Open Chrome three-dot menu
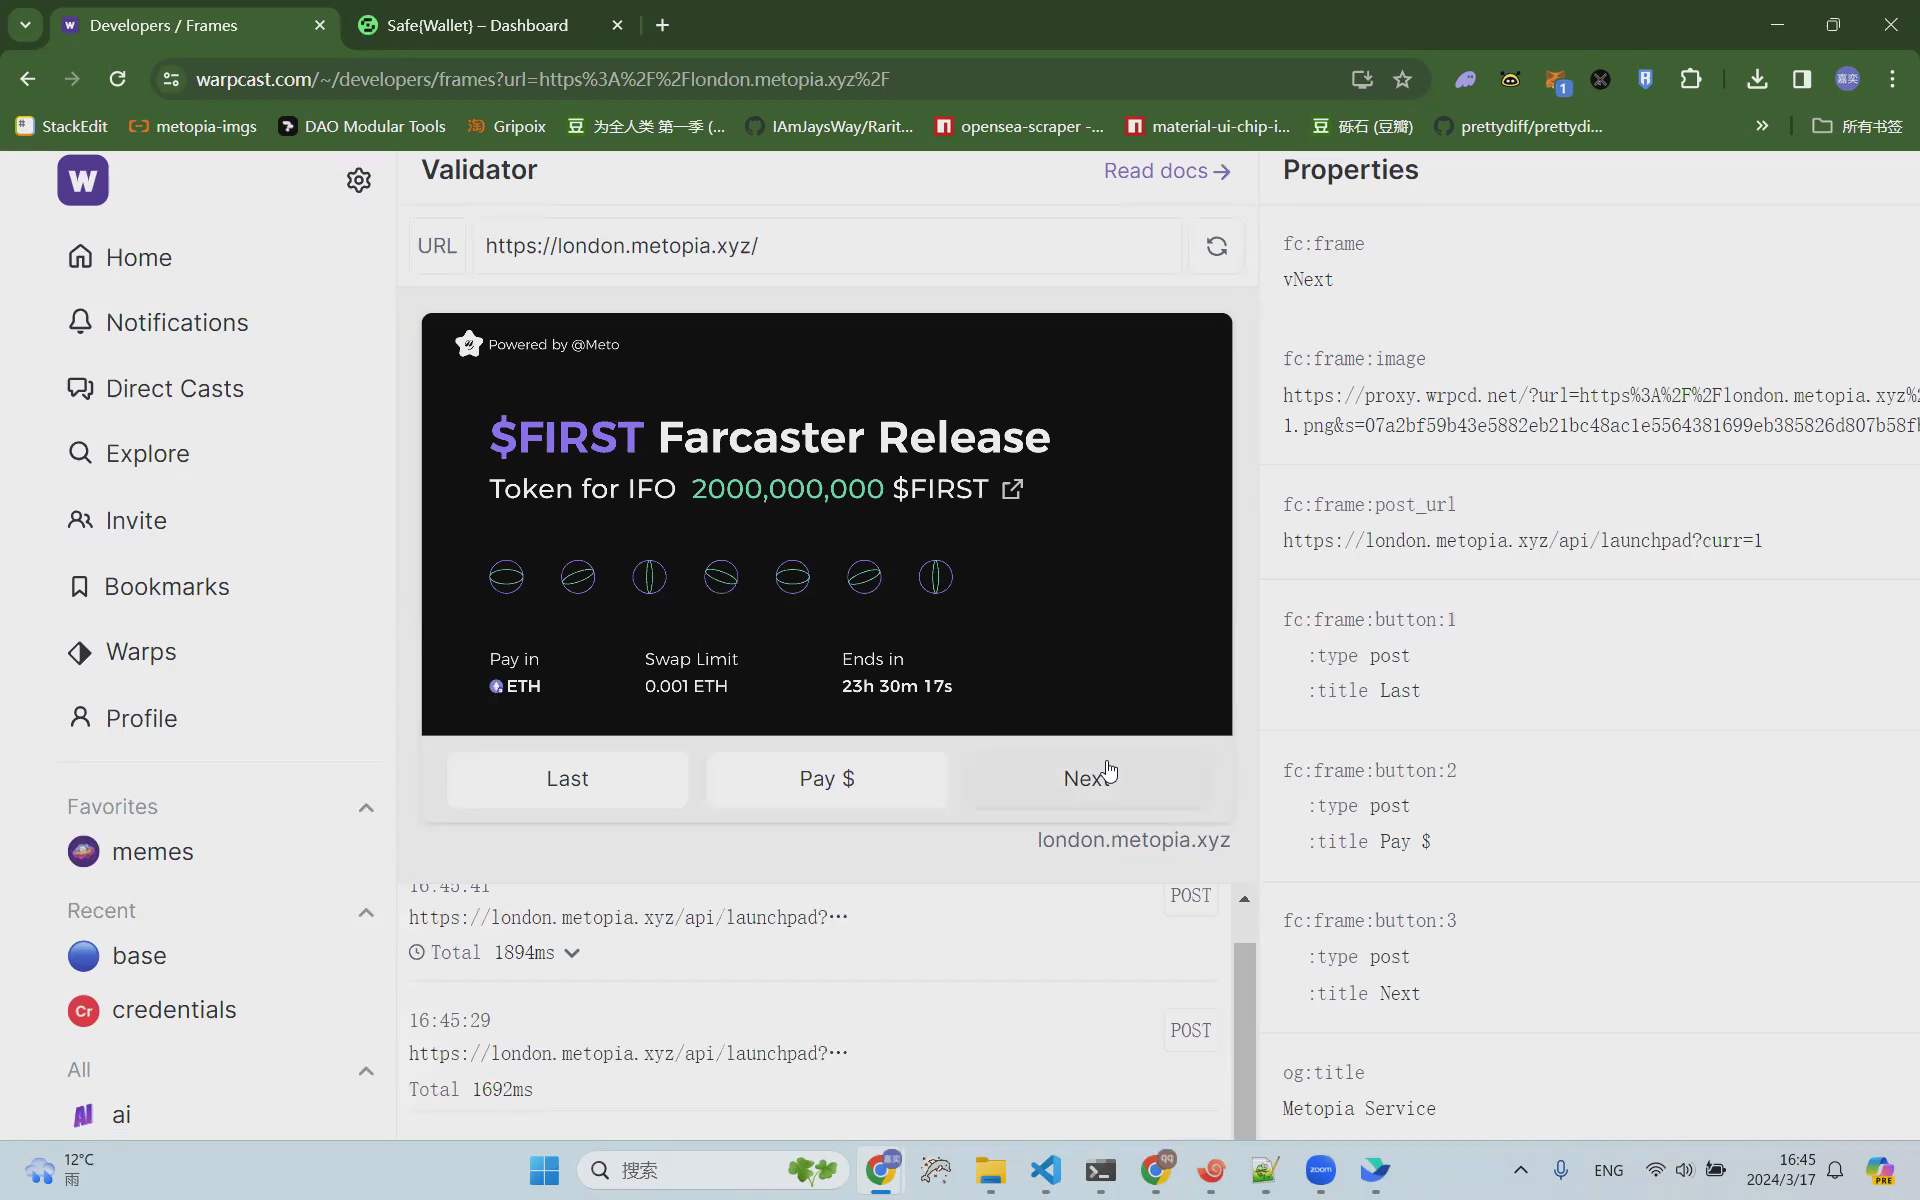This screenshot has width=1920, height=1200. [x=1892, y=79]
